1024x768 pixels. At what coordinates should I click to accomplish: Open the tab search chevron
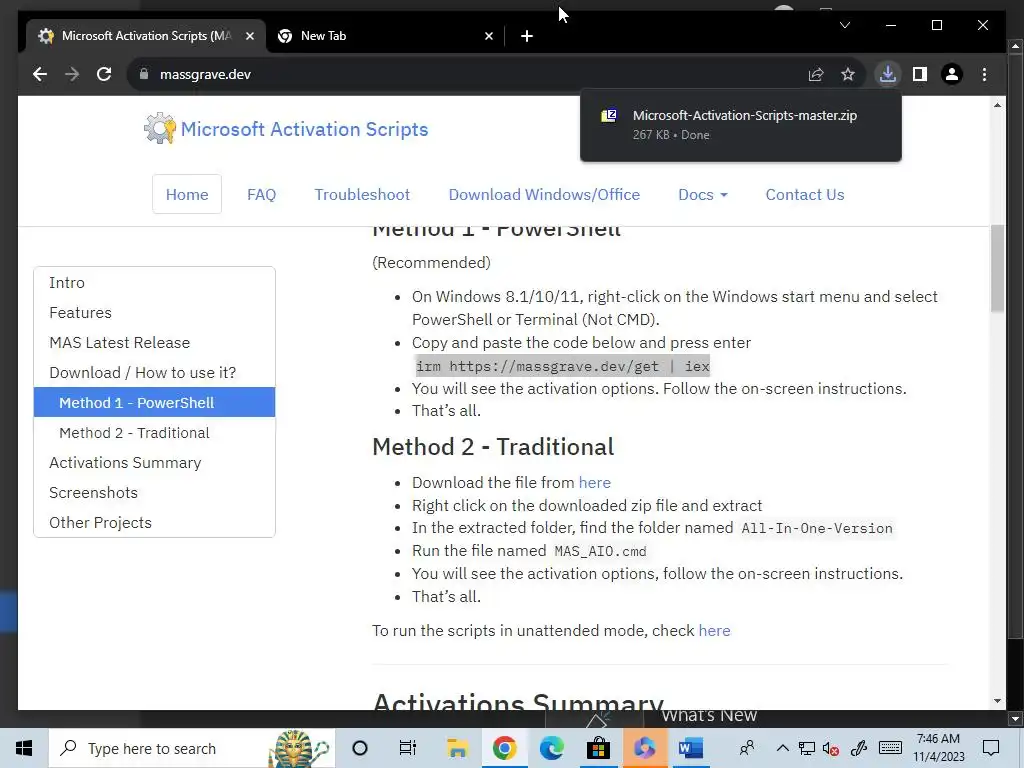(x=844, y=25)
